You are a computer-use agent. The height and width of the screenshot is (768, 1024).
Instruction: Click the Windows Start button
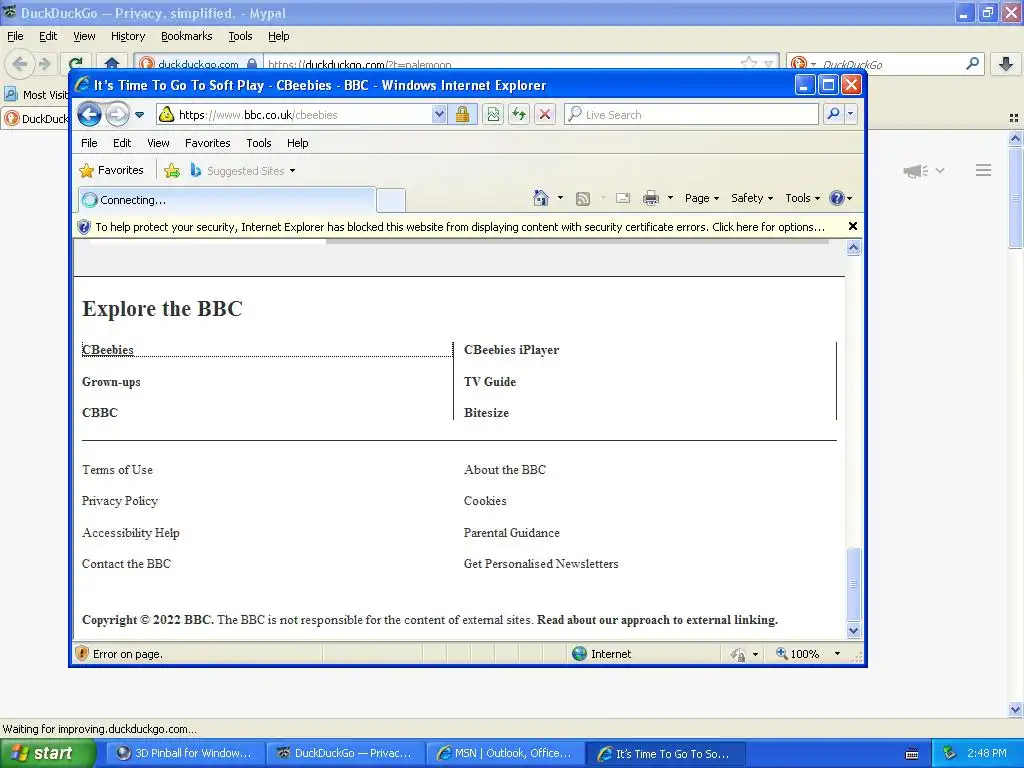tap(48, 753)
